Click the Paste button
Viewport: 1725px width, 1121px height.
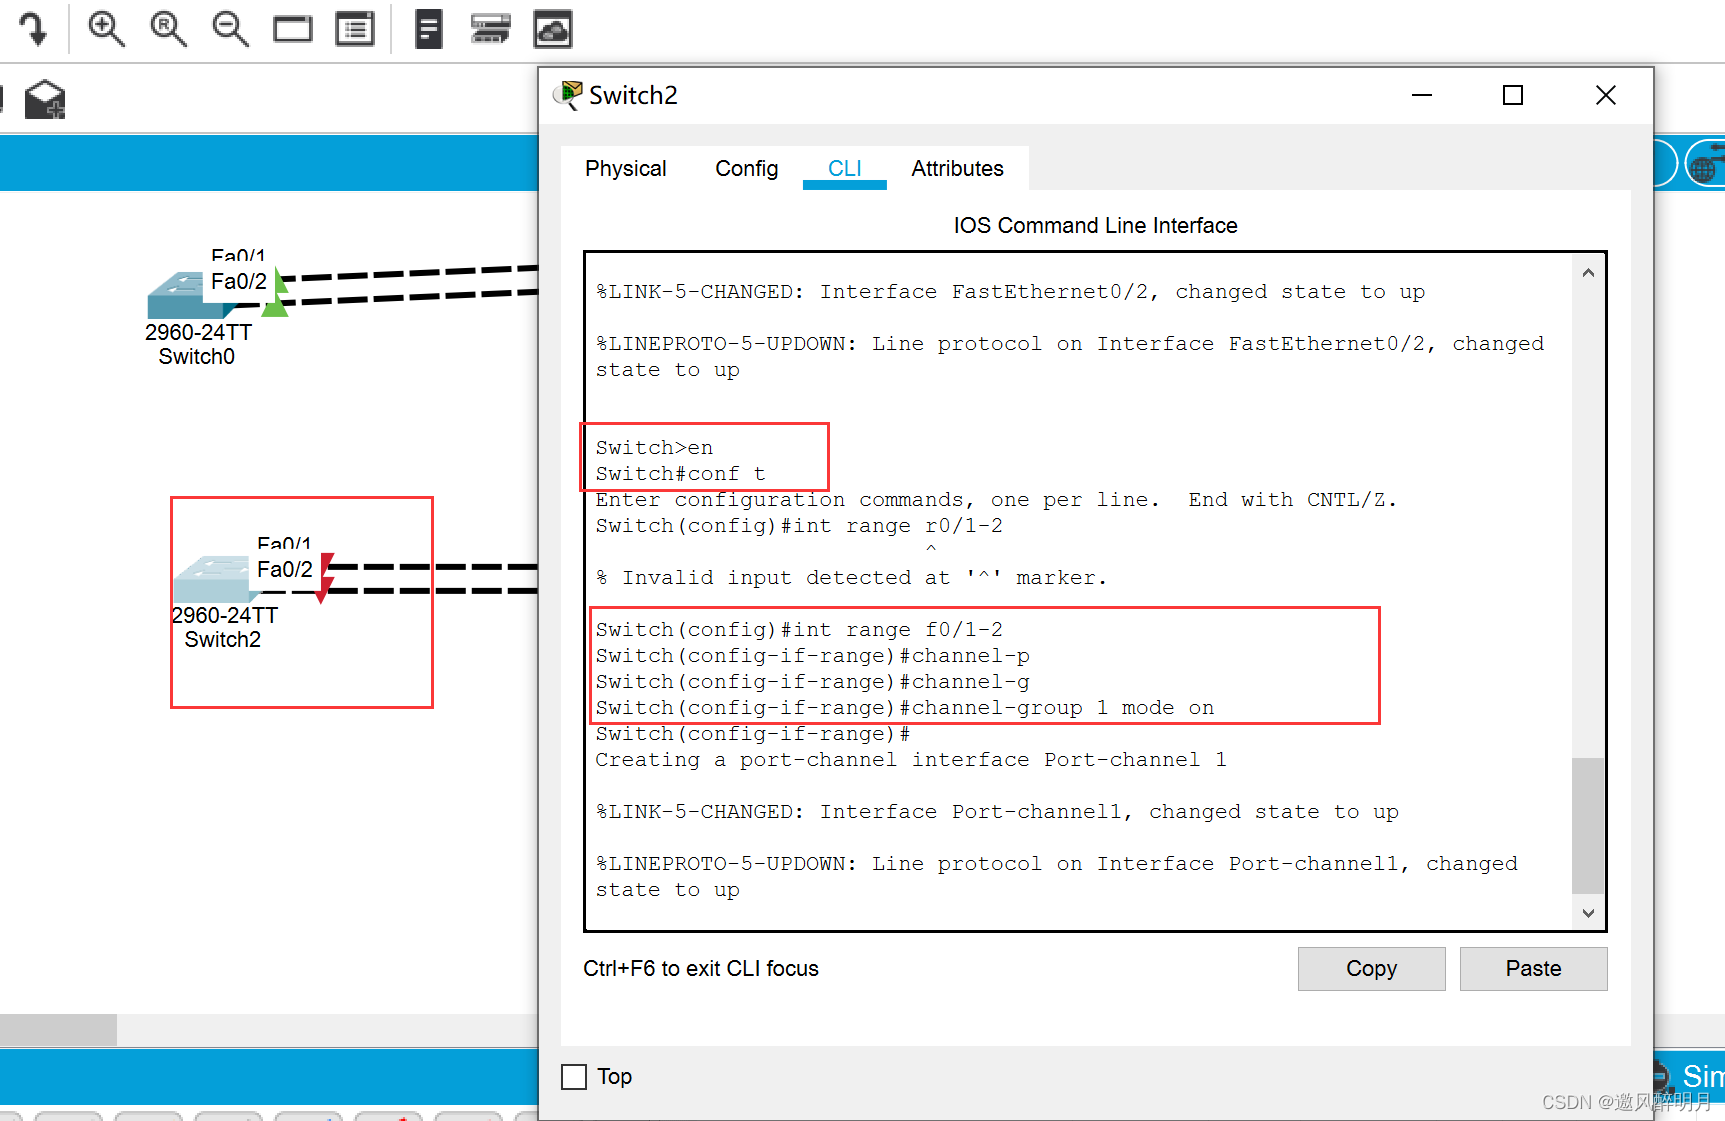coord(1534,969)
